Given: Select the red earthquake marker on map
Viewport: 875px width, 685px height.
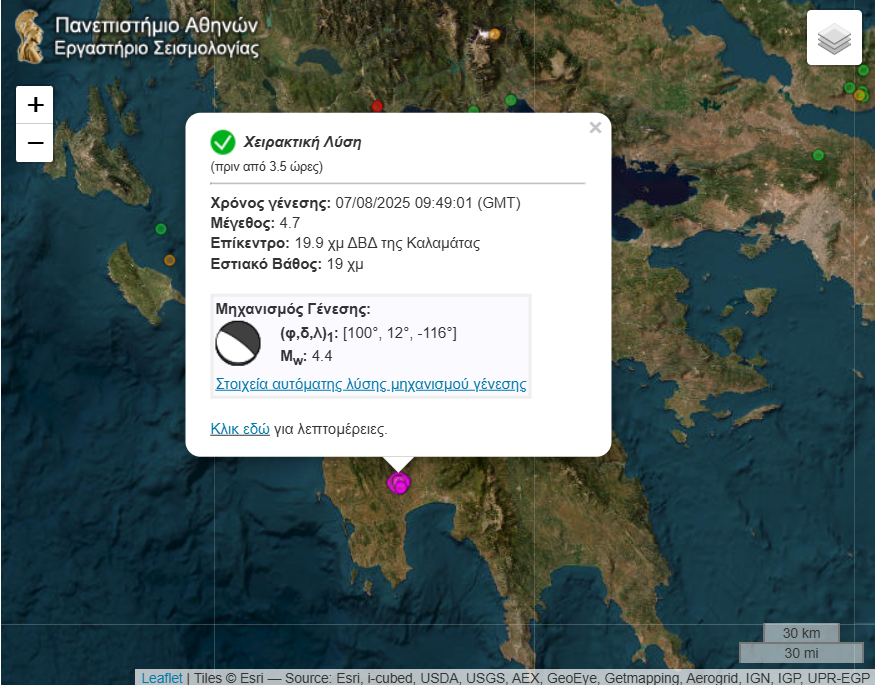Looking at the screenshot, I should click(x=377, y=106).
